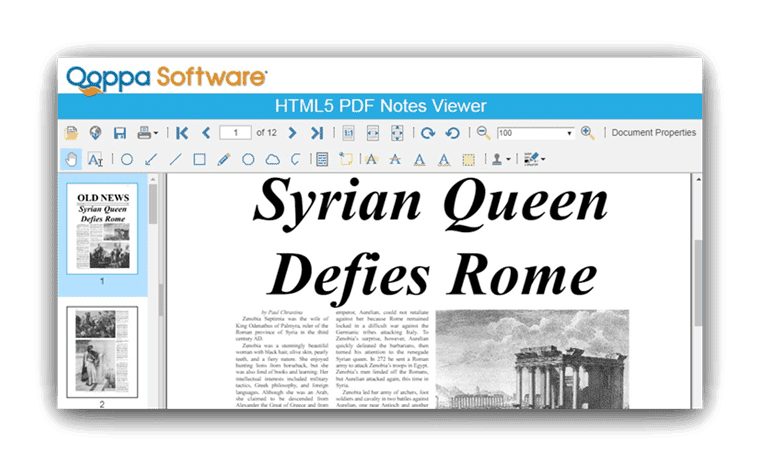Click the page number field
Screen dimensions: 760x476
click(x=236, y=133)
